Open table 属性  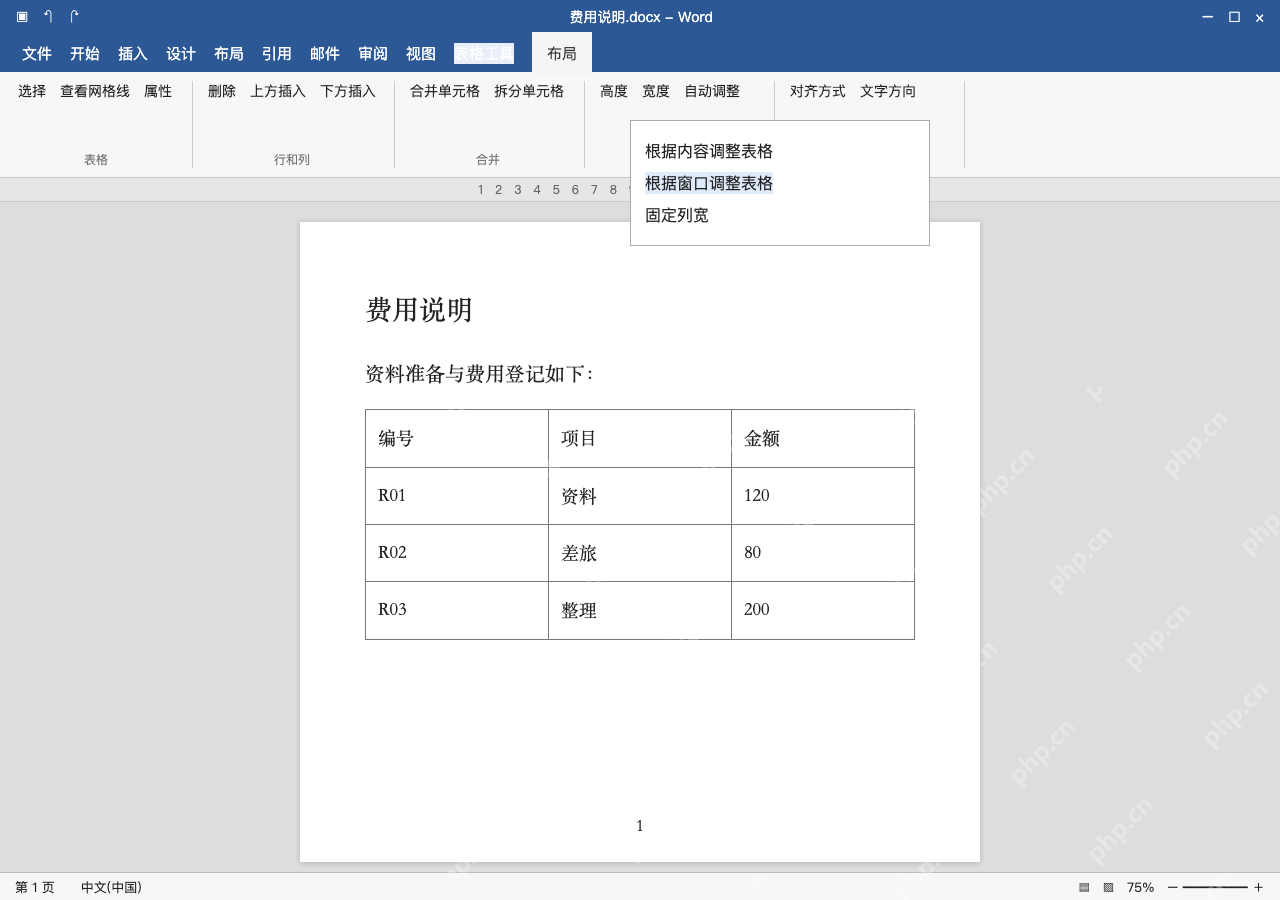pyautogui.click(x=158, y=91)
